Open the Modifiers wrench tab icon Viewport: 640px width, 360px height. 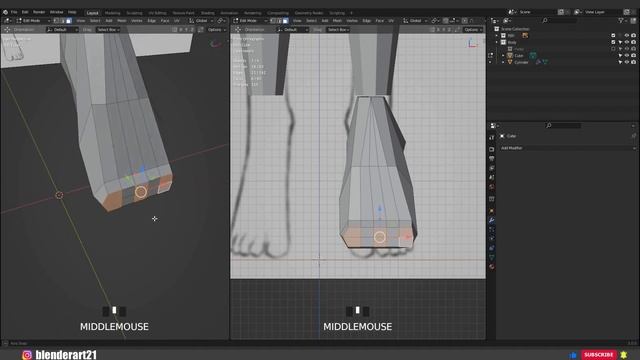492,220
